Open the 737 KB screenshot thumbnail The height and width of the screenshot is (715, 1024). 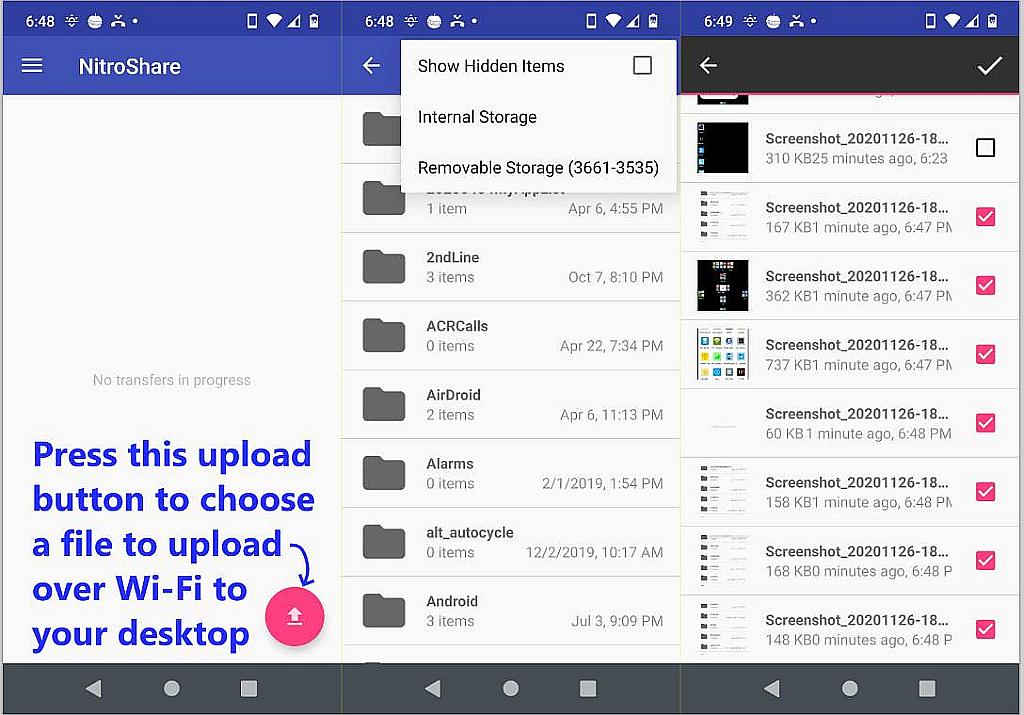click(722, 354)
